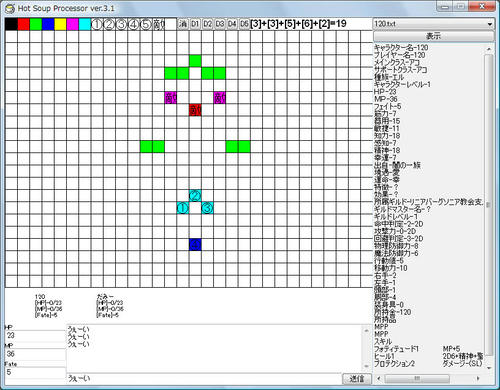This screenshot has height=390, width=500.
Task: Select the キャラクター名-120 row
Action: tap(401, 48)
